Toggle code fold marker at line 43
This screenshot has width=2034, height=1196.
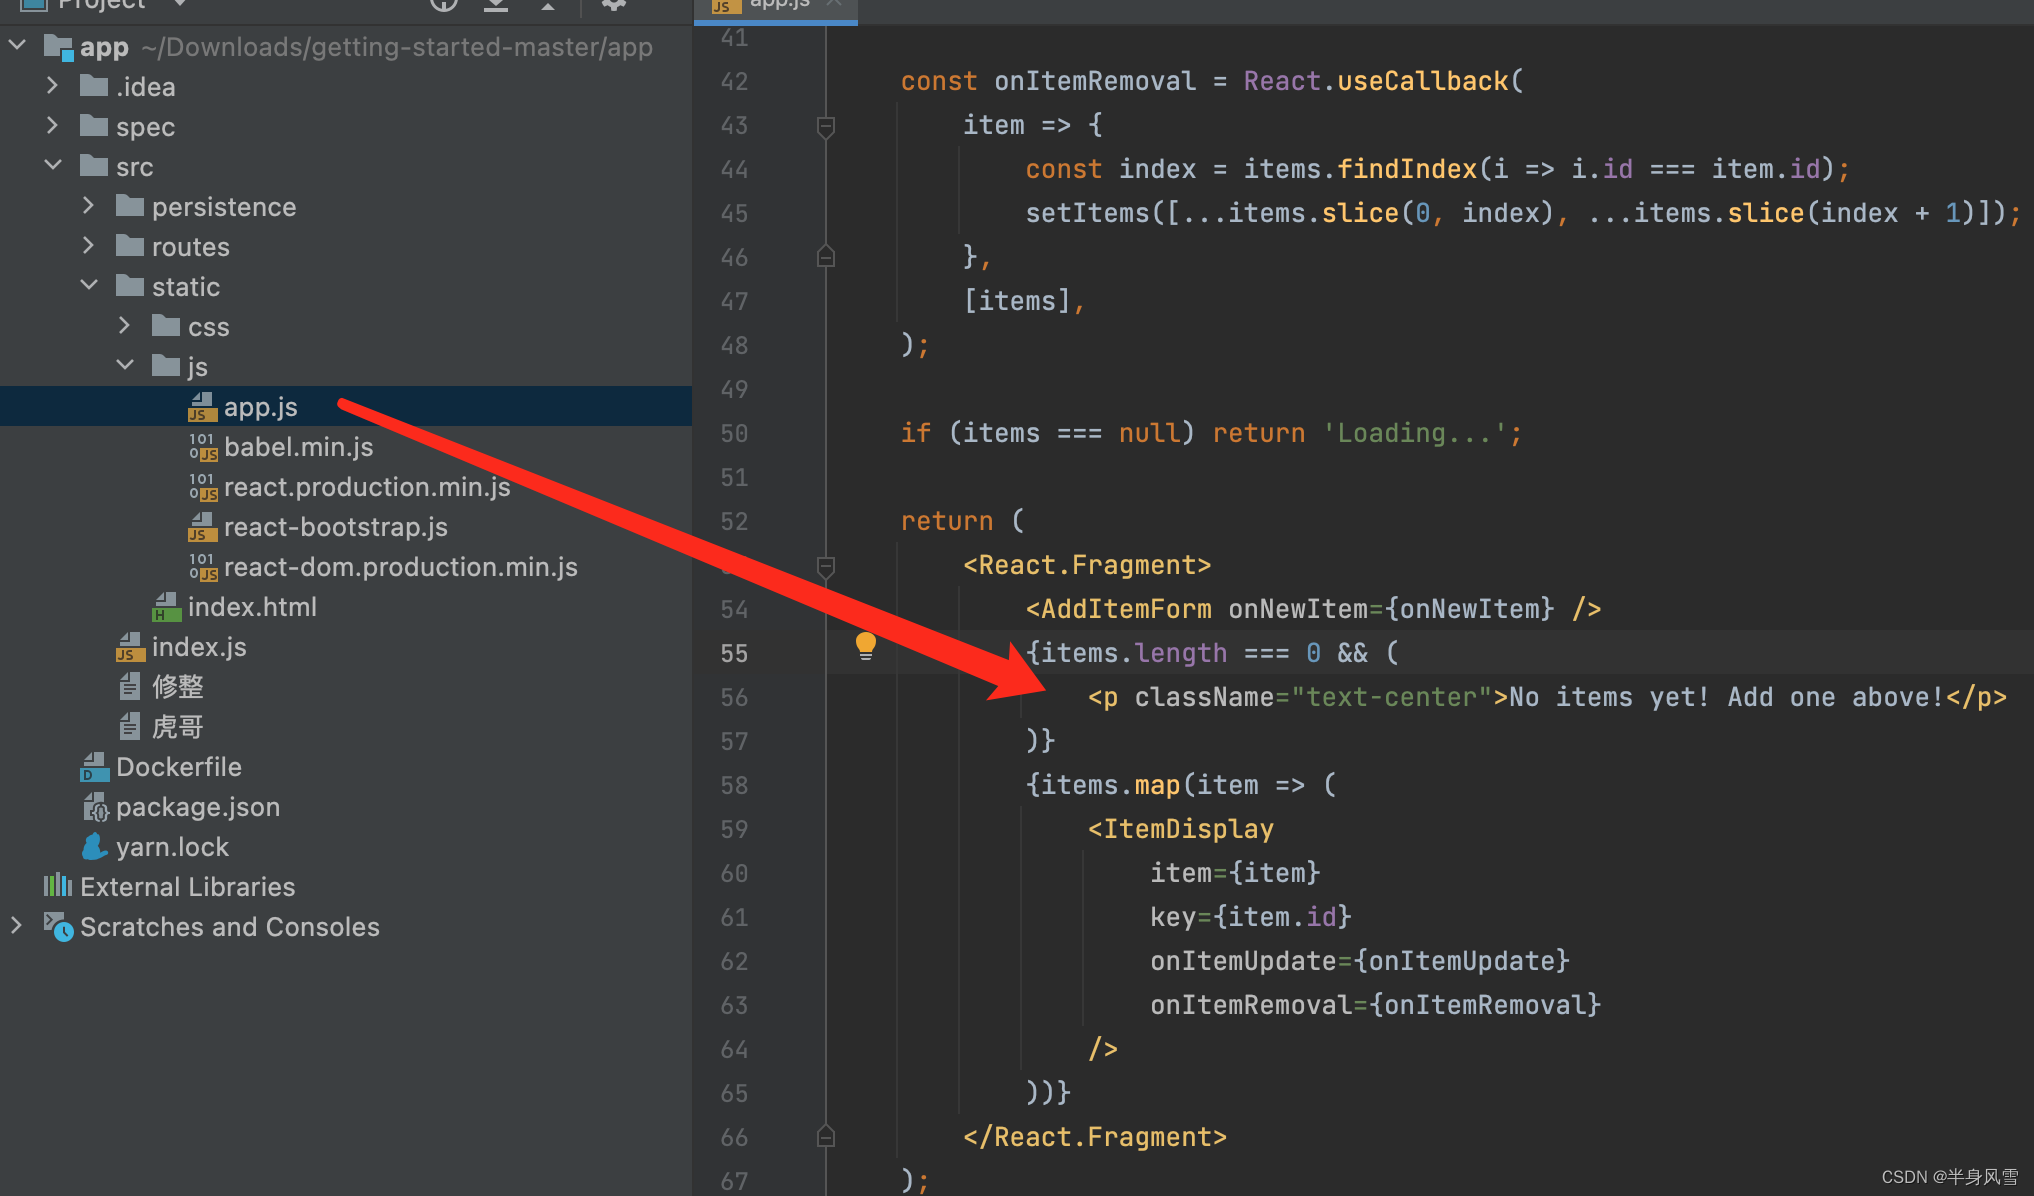click(826, 127)
